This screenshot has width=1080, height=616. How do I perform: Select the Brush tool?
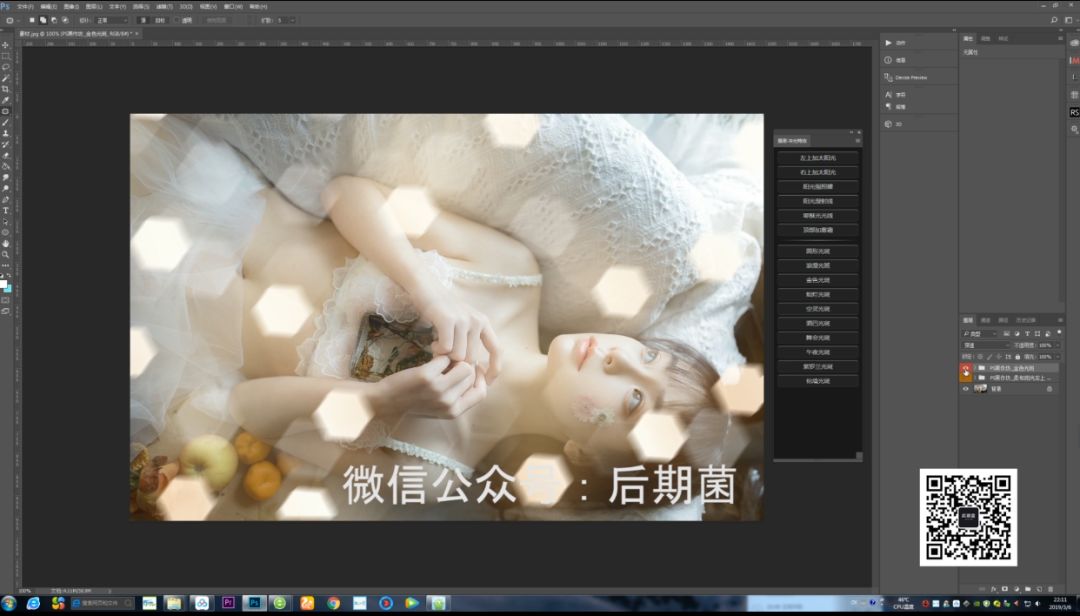tap(6, 122)
